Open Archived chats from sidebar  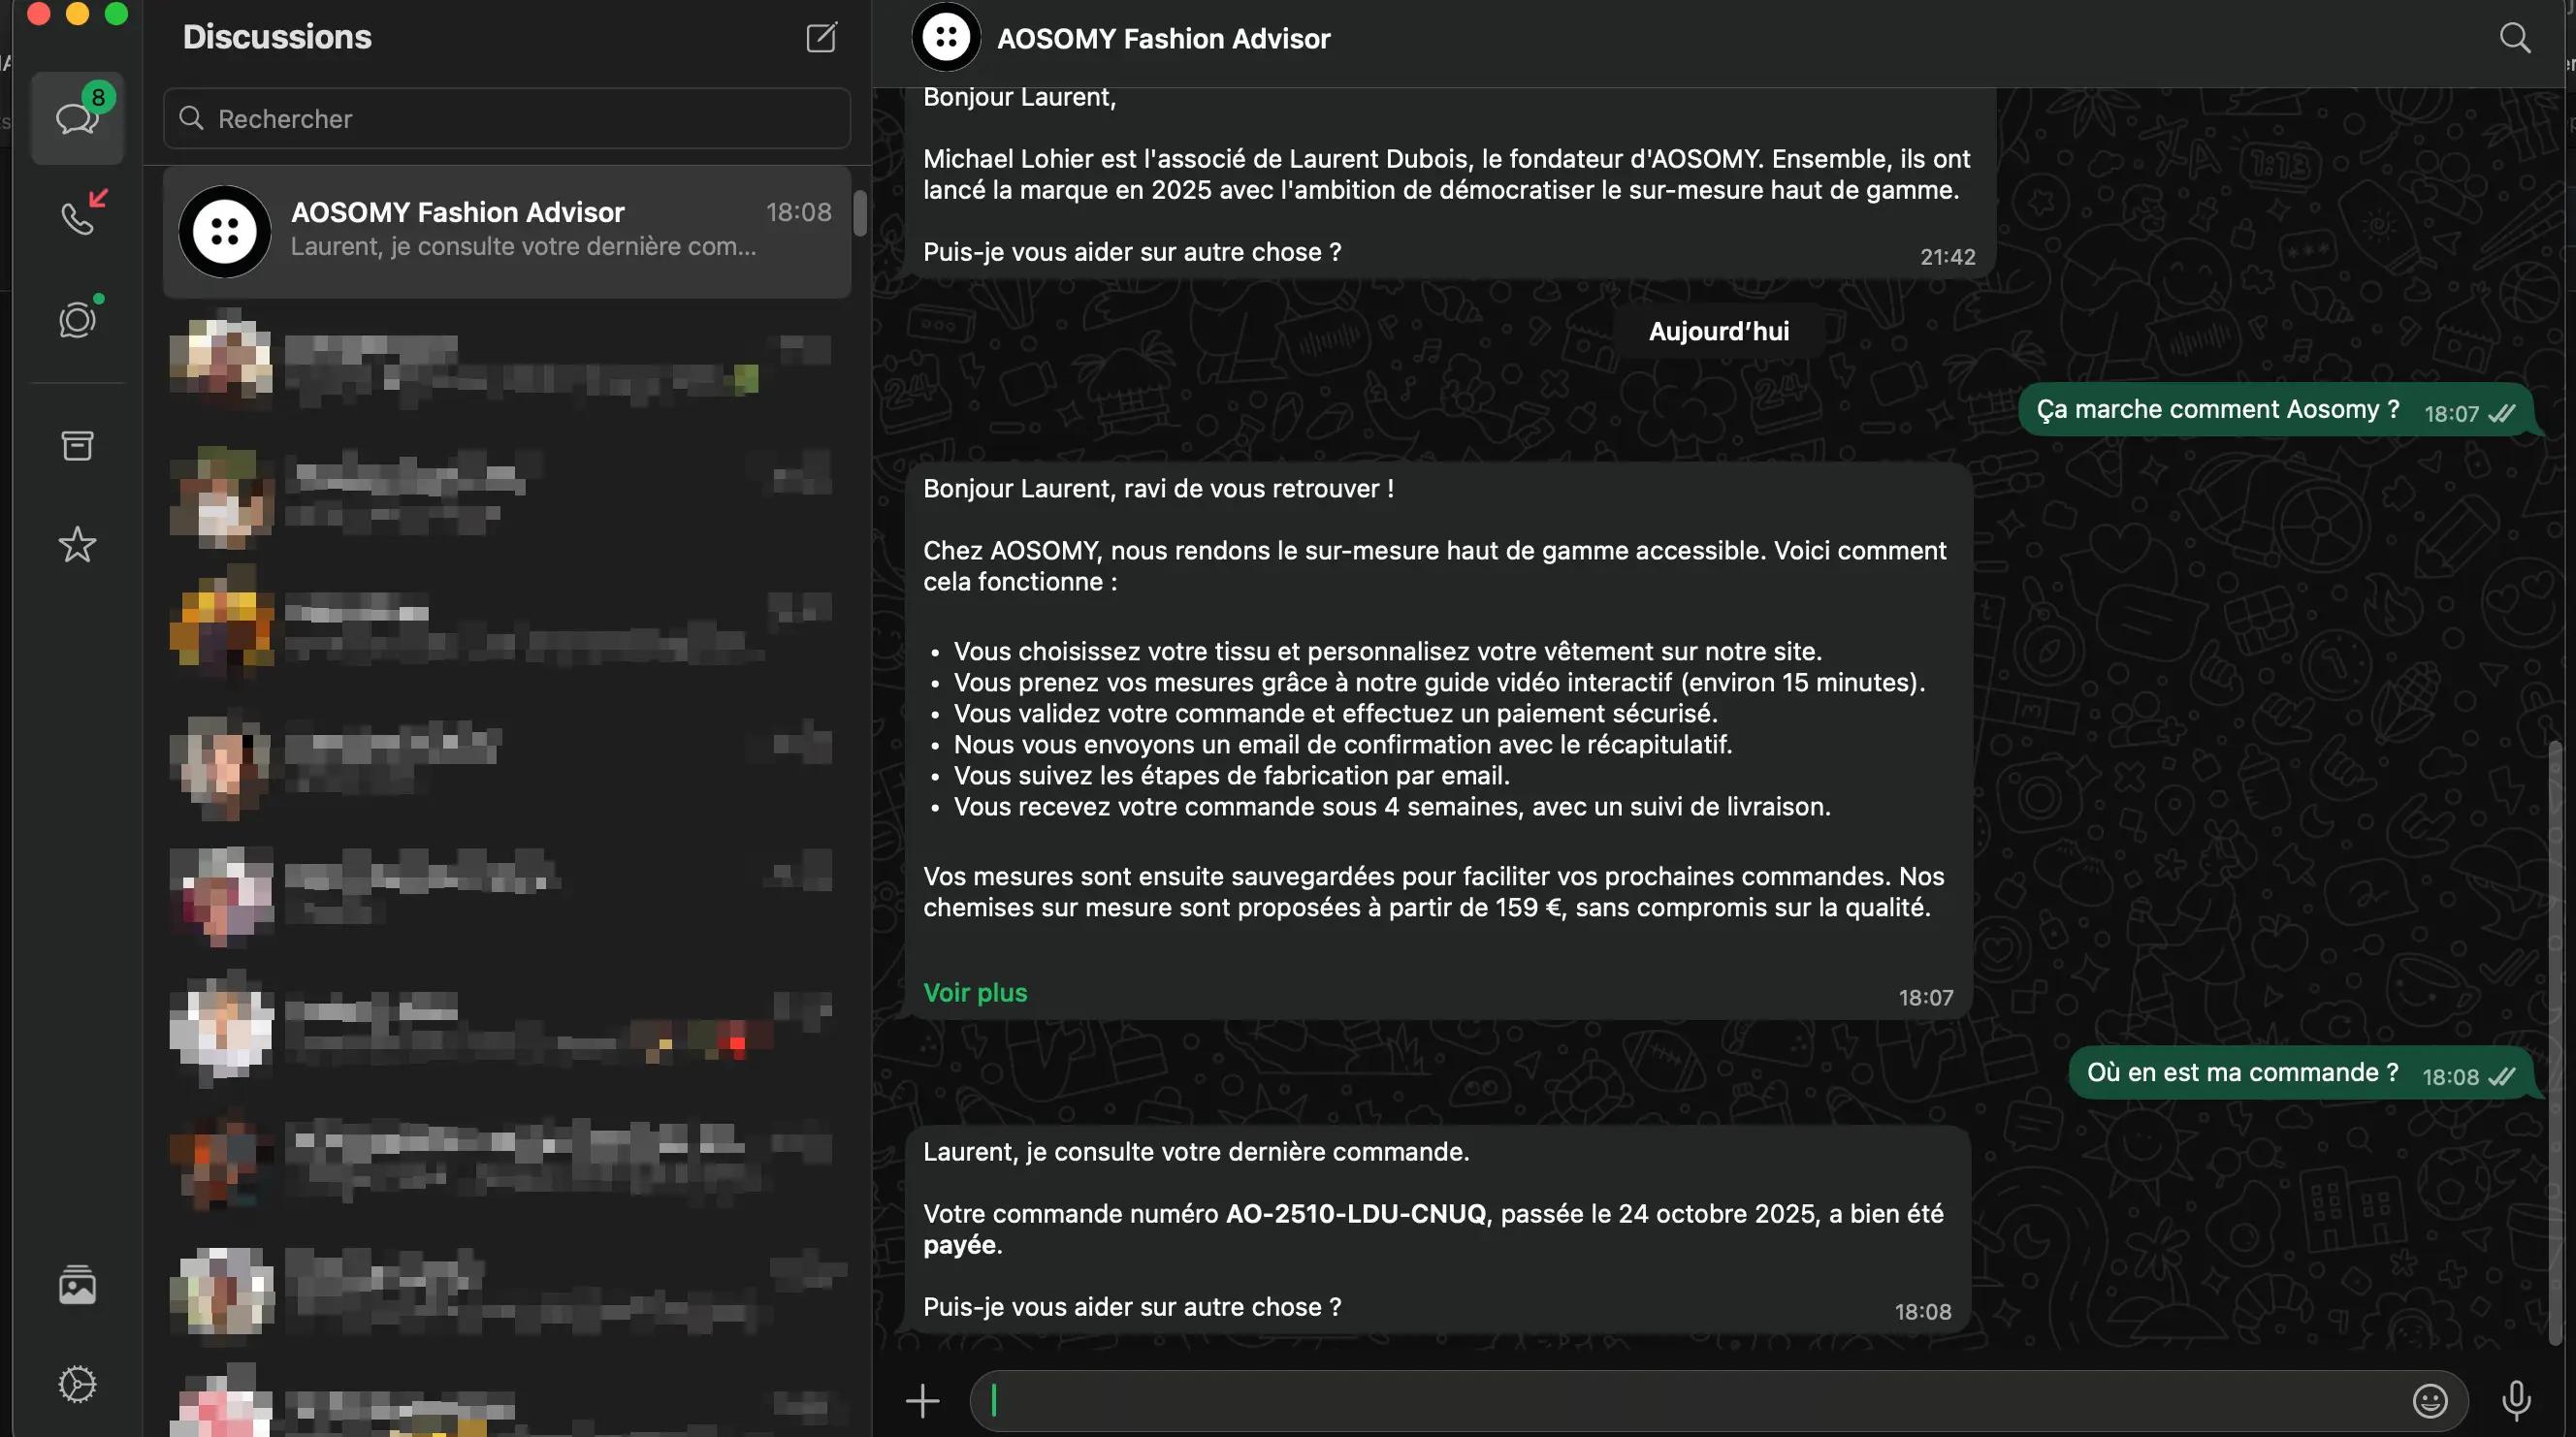pyautogui.click(x=77, y=445)
